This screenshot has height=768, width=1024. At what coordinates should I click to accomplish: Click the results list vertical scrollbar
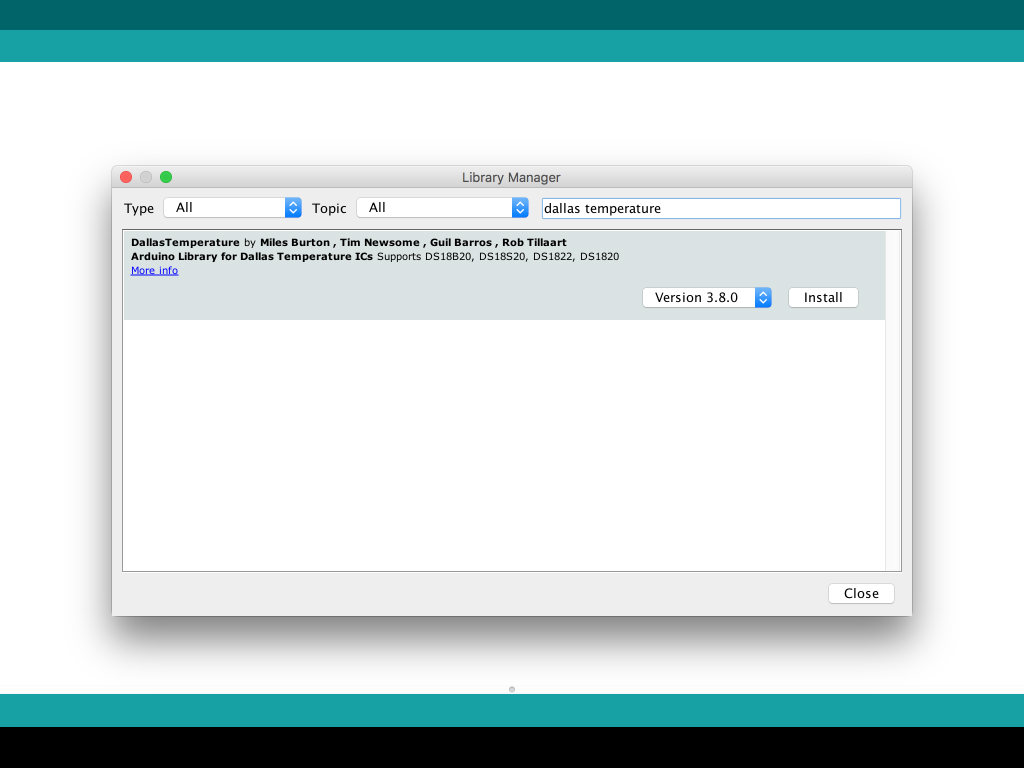pyautogui.click(x=893, y=400)
